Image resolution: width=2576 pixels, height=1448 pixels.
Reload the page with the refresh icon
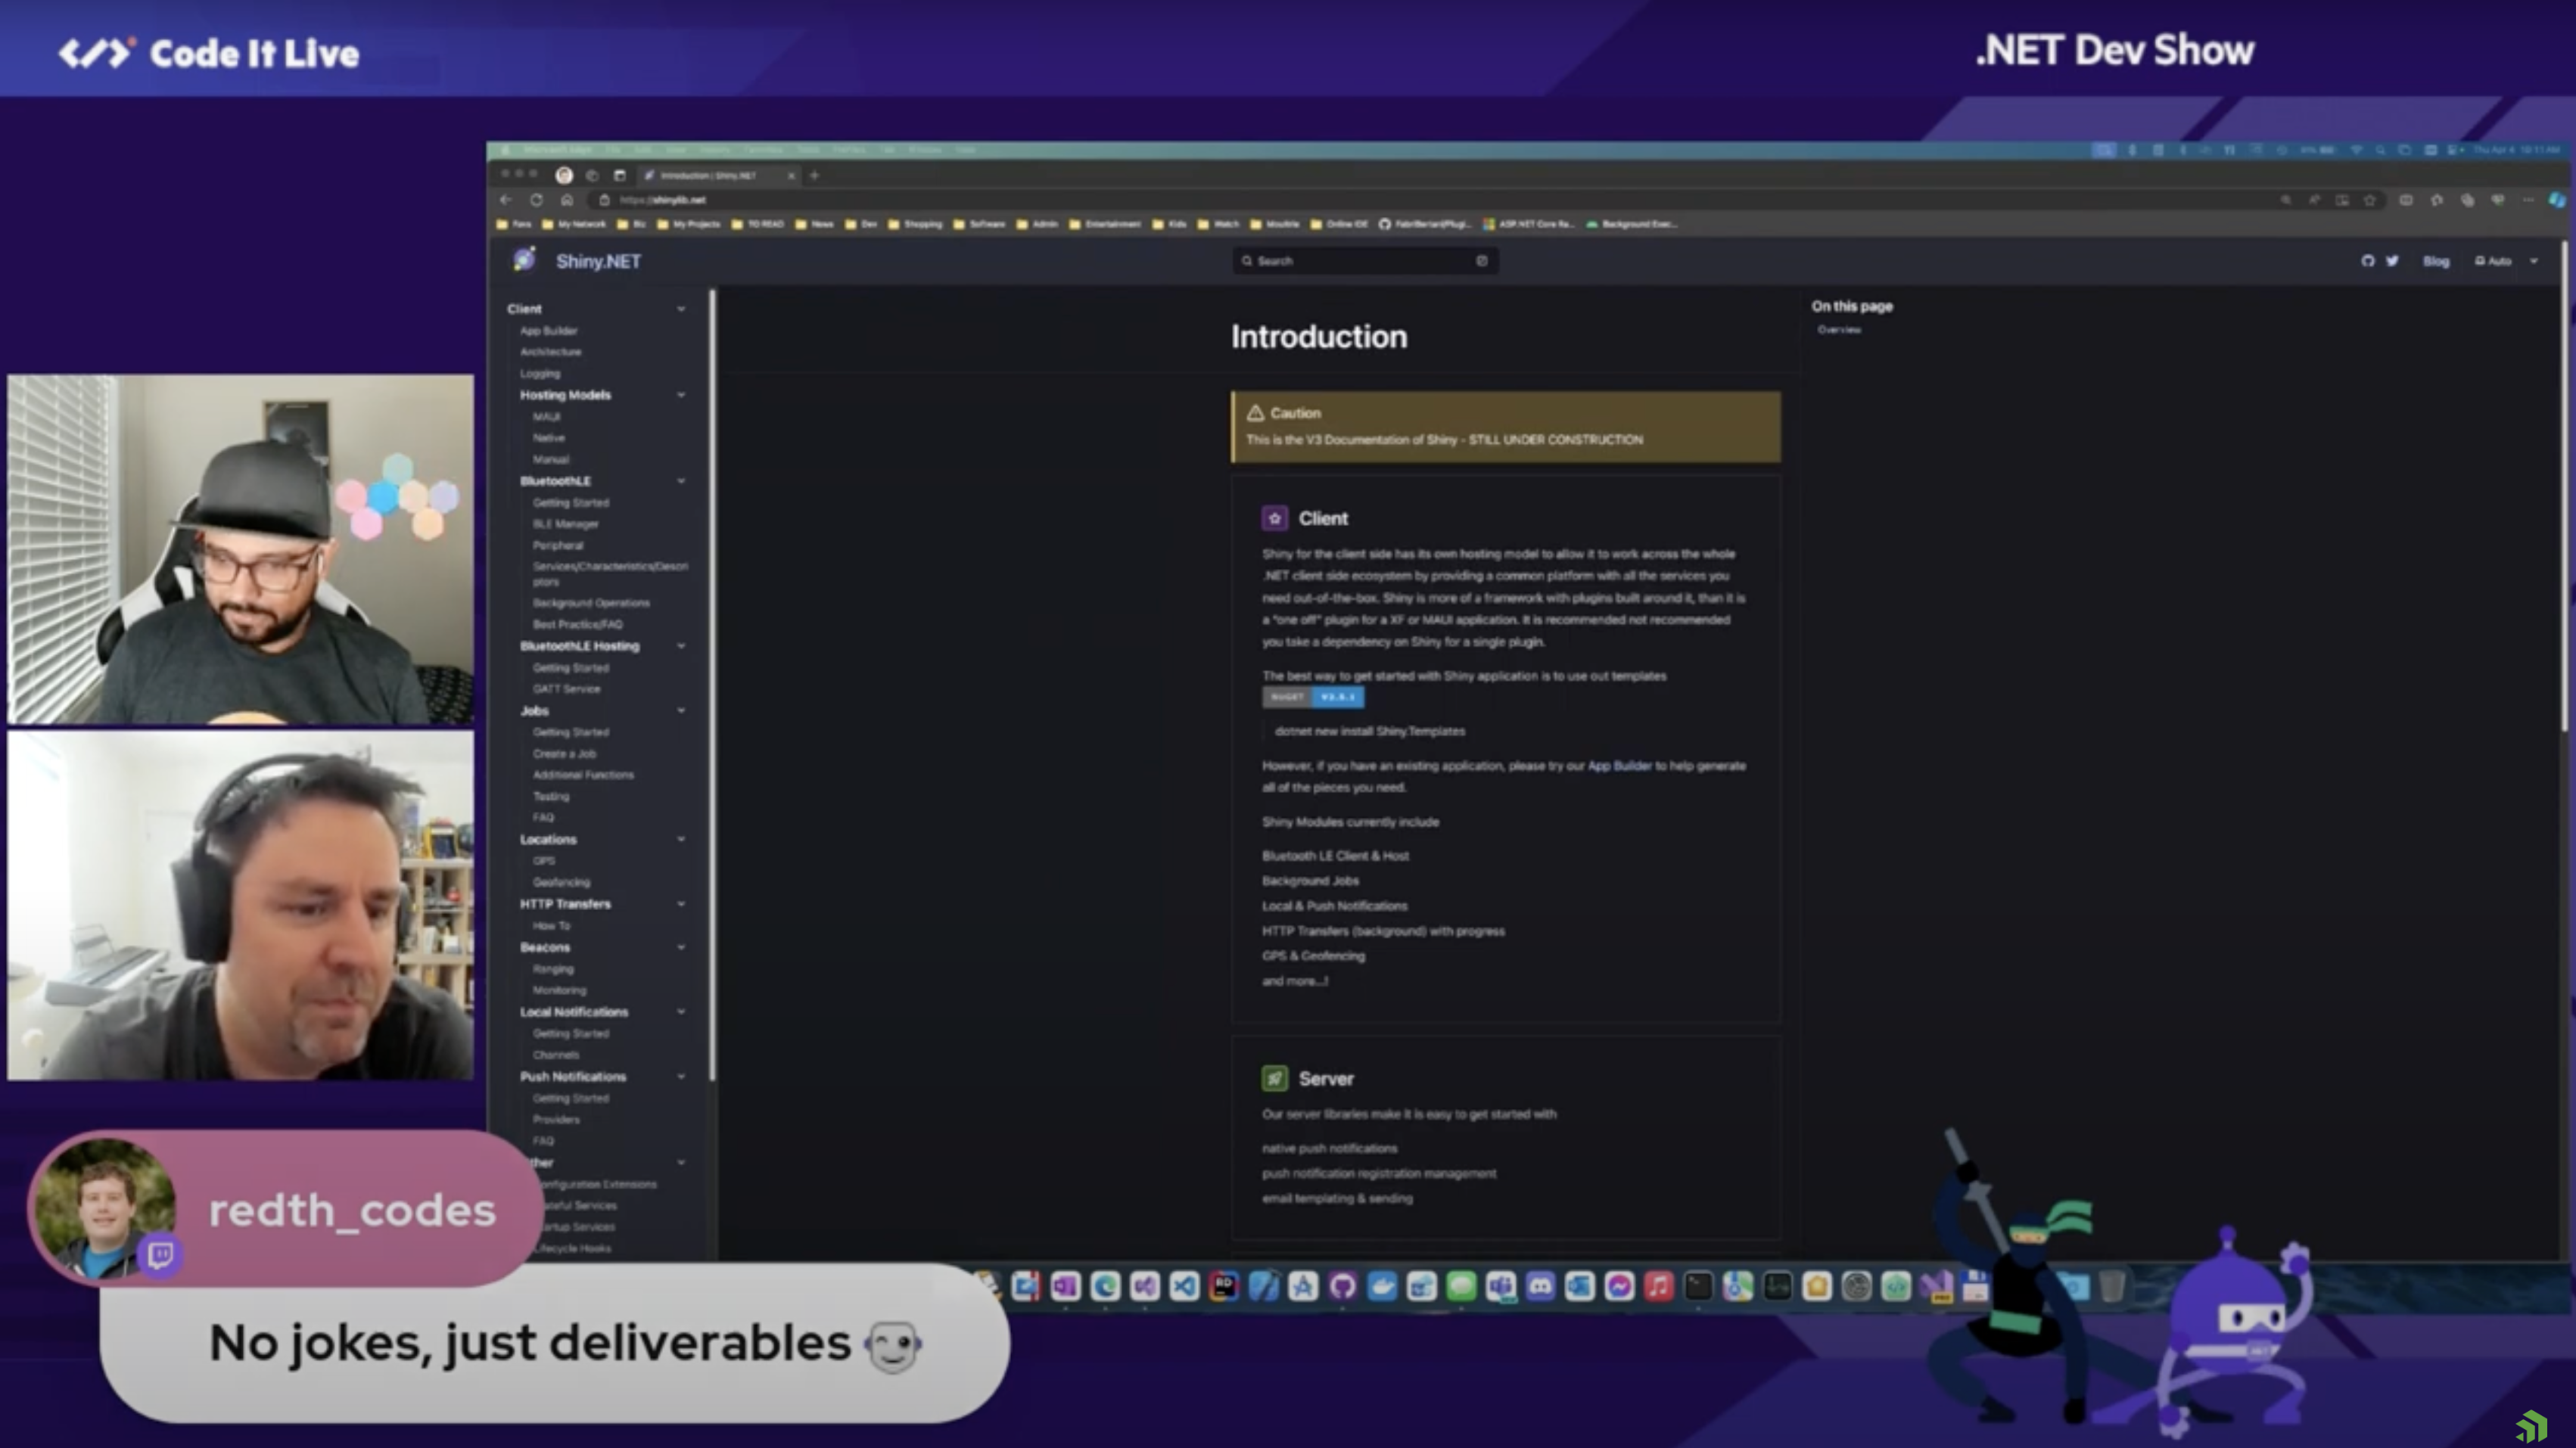click(536, 200)
